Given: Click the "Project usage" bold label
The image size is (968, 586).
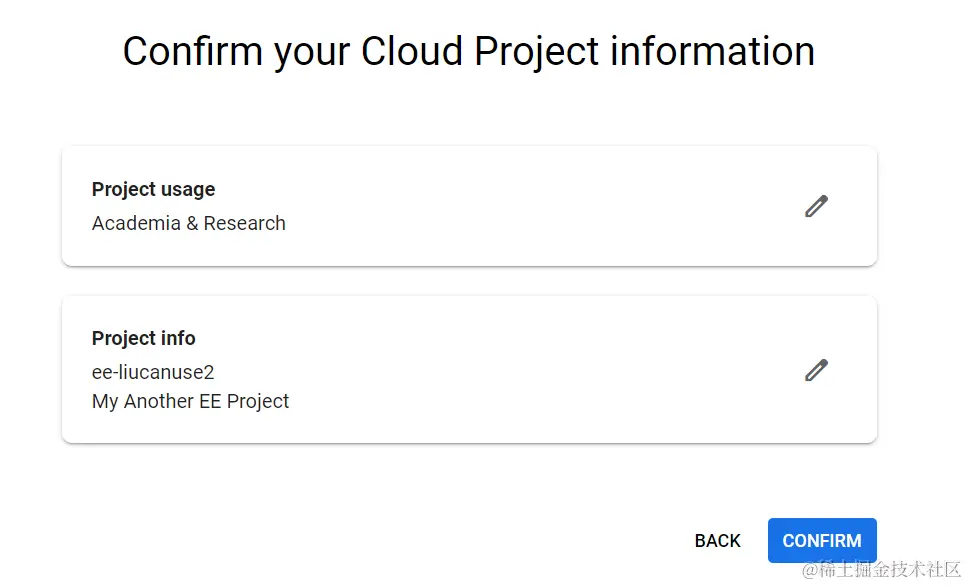Looking at the screenshot, I should [x=153, y=190].
